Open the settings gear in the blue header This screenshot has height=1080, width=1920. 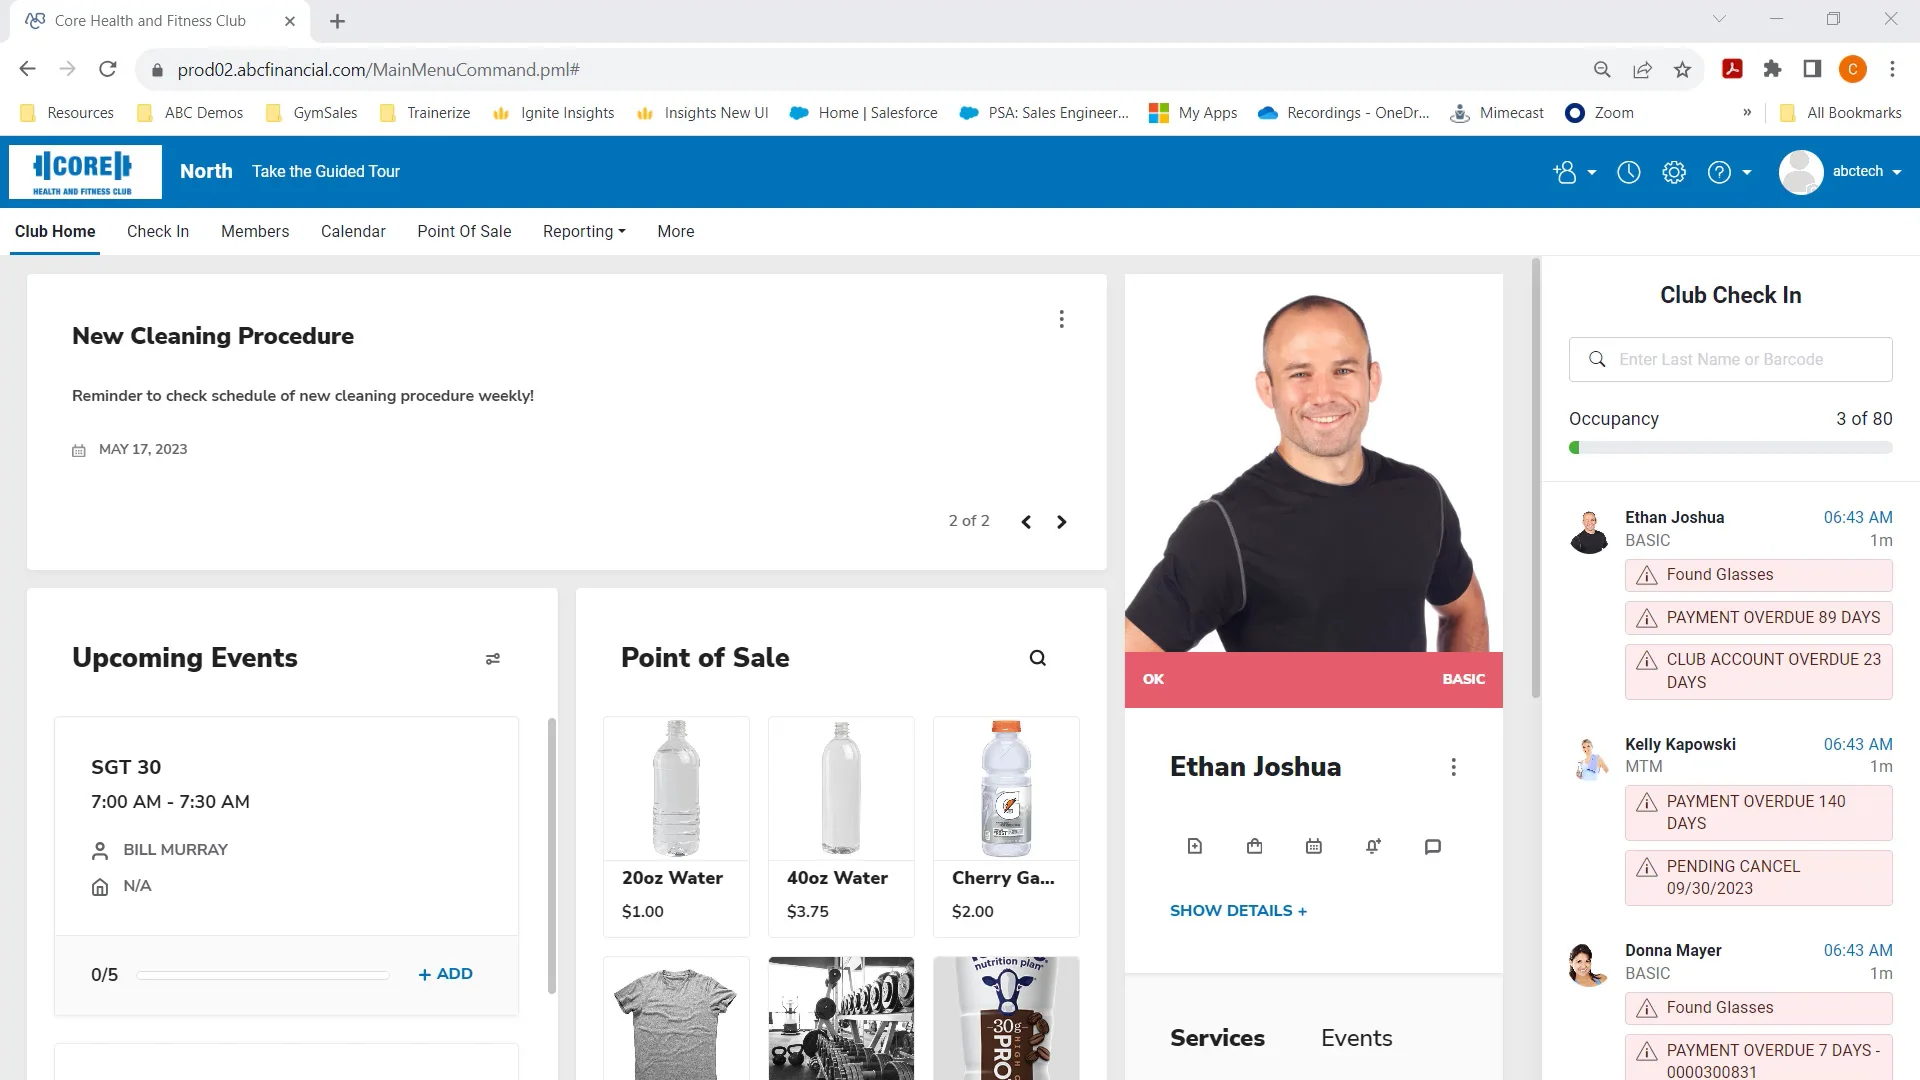pos(1674,172)
